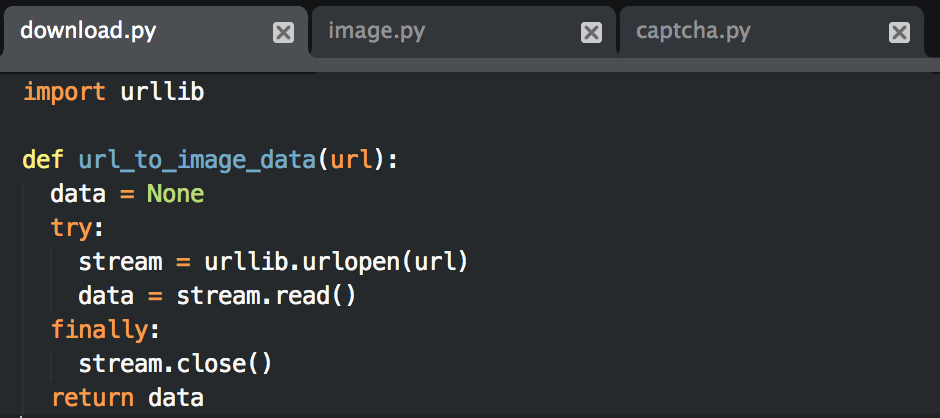The image size is (940, 418).
Task: Click the stream.read() call
Action: click(x=266, y=296)
